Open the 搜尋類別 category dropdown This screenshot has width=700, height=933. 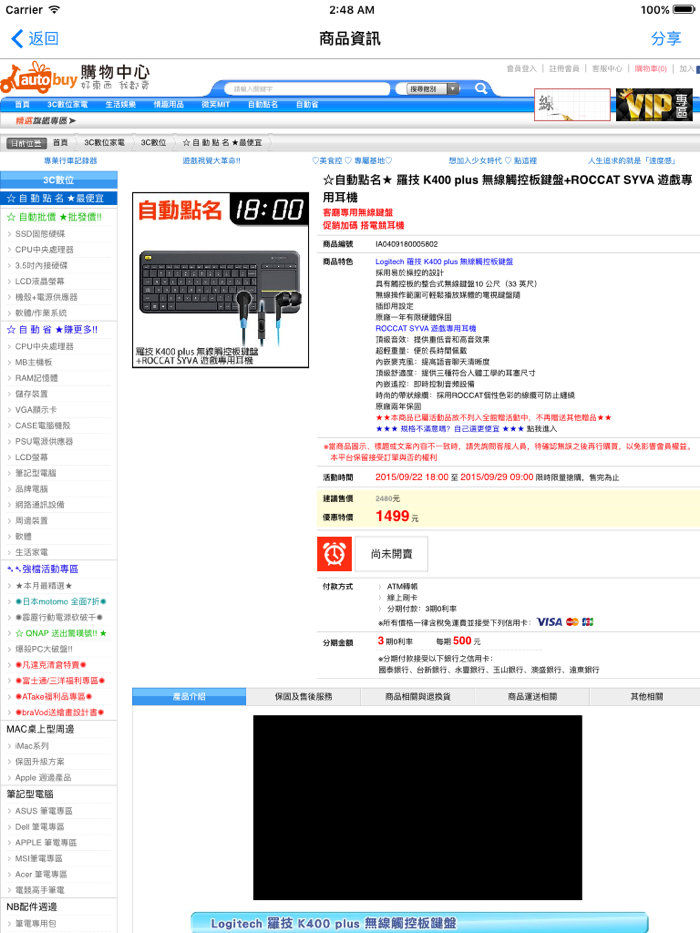(x=433, y=89)
